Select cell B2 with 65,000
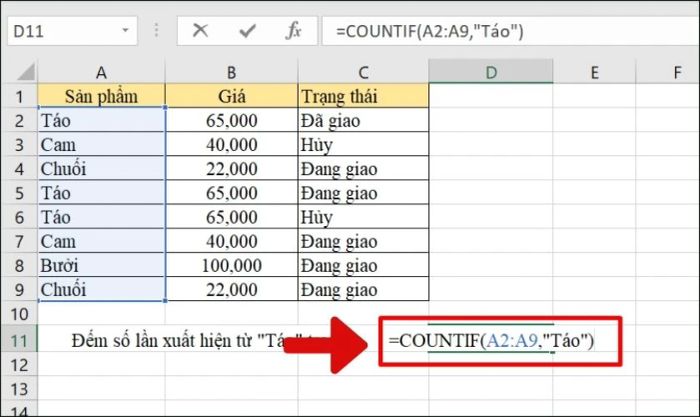700x417 pixels. 231,120
